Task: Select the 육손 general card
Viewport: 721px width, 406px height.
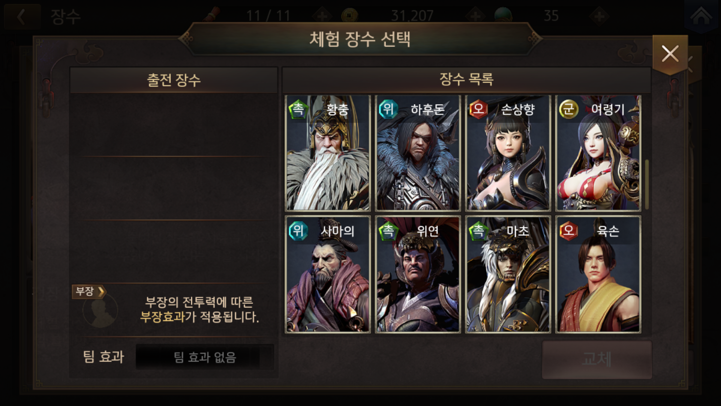Action: 598,274
